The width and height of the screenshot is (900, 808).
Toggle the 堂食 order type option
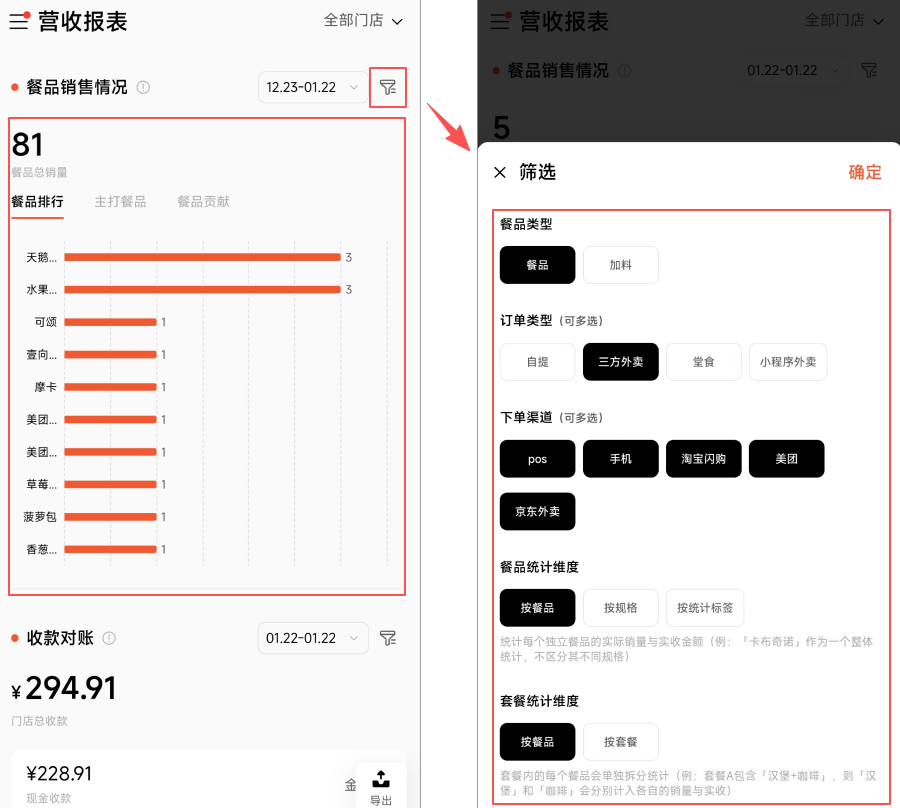click(x=704, y=362)
